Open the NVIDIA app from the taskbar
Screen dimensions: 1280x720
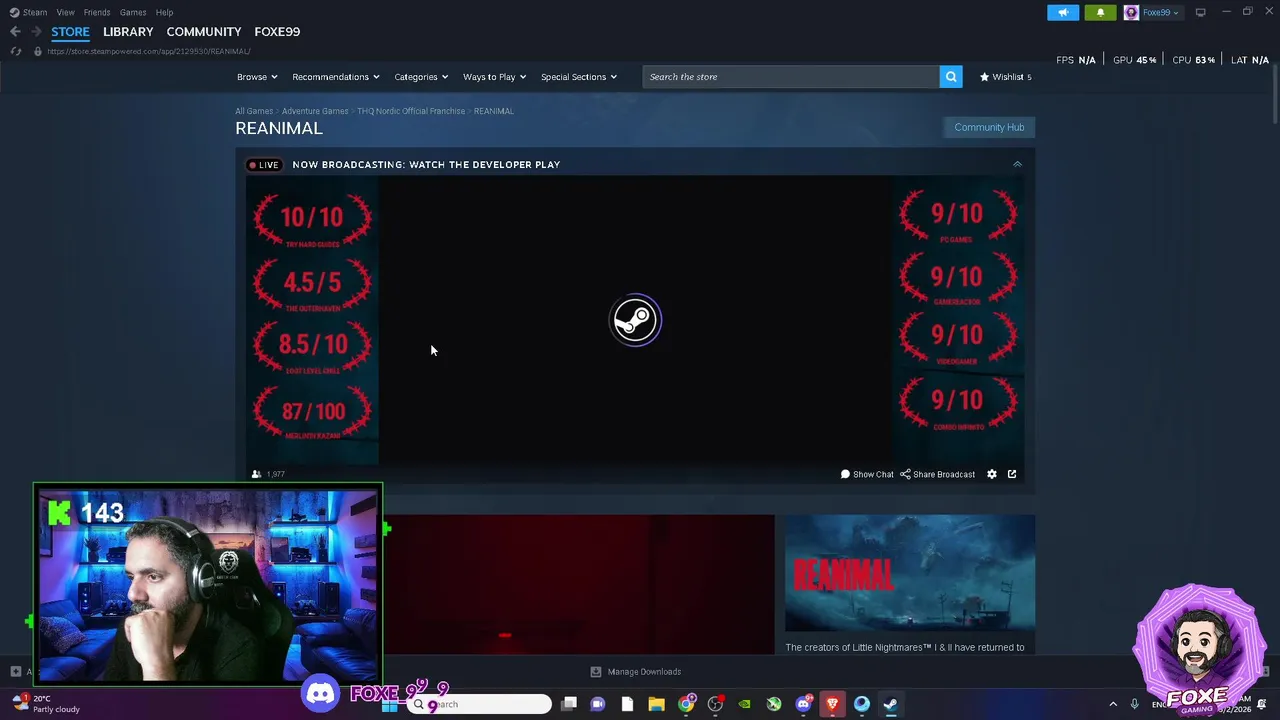coord(744,704)
